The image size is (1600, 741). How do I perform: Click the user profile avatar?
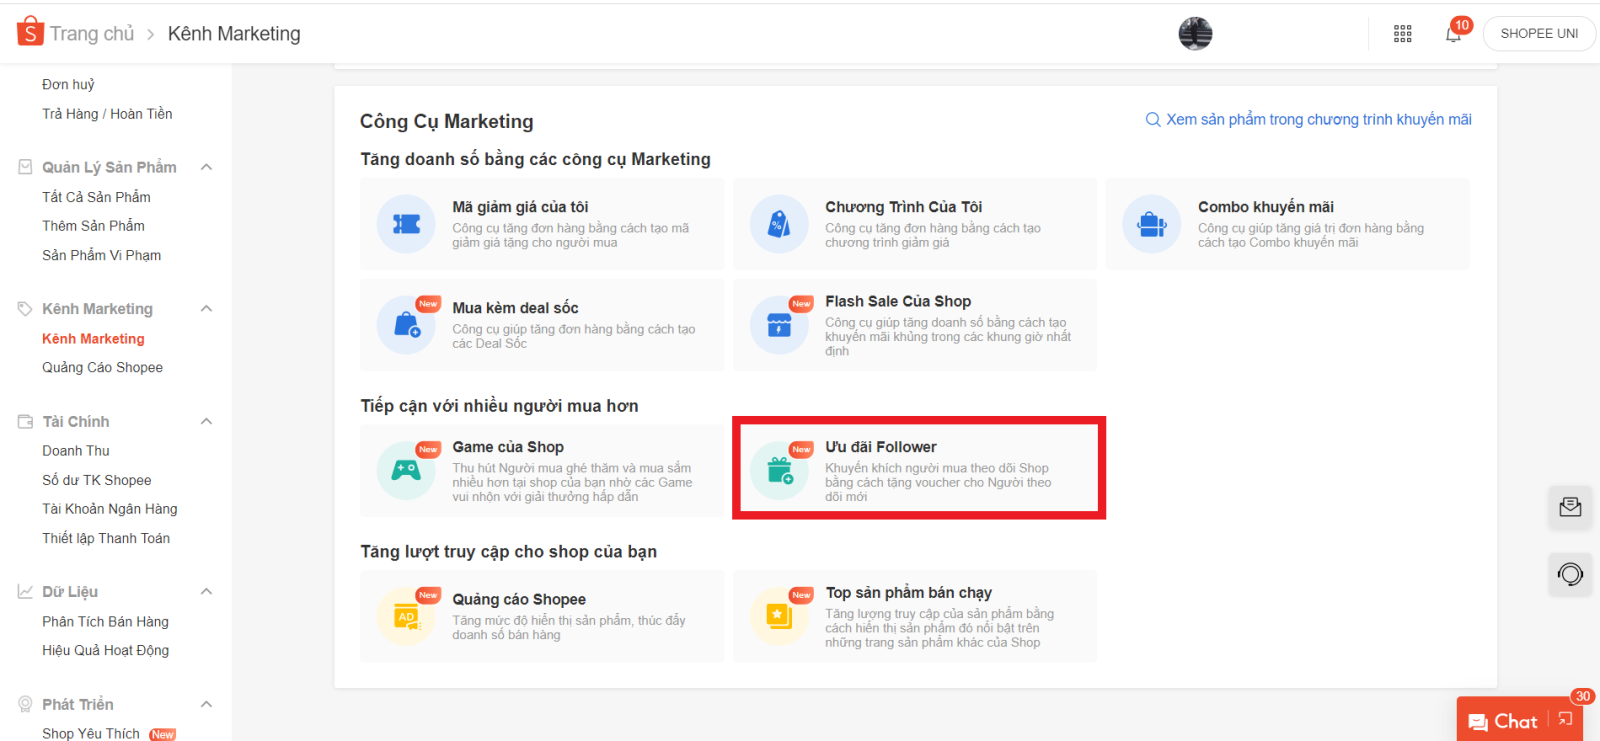[1195, 34]
